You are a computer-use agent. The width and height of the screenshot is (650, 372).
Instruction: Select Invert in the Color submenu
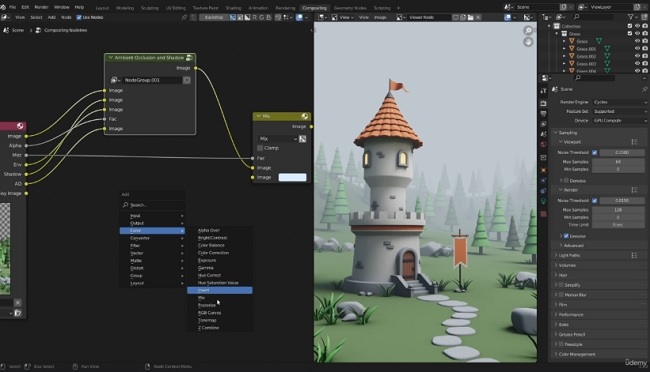[220, 290]
